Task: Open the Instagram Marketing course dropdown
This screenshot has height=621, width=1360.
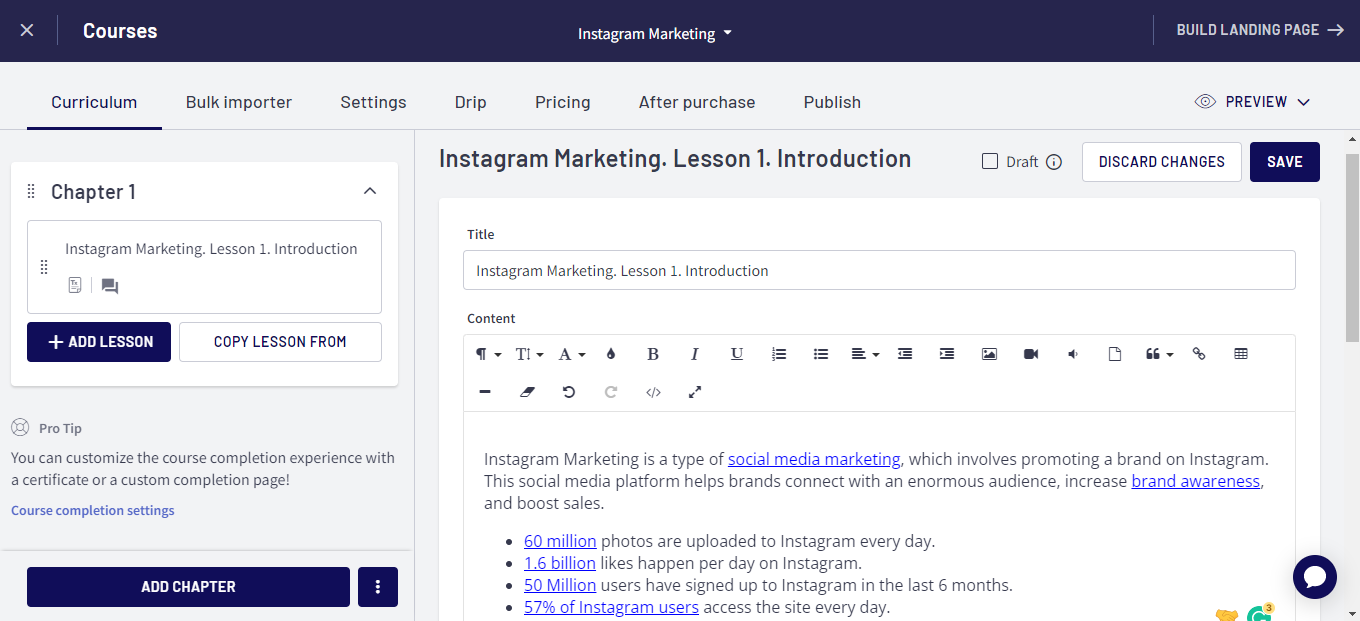Action: point(655,33)
